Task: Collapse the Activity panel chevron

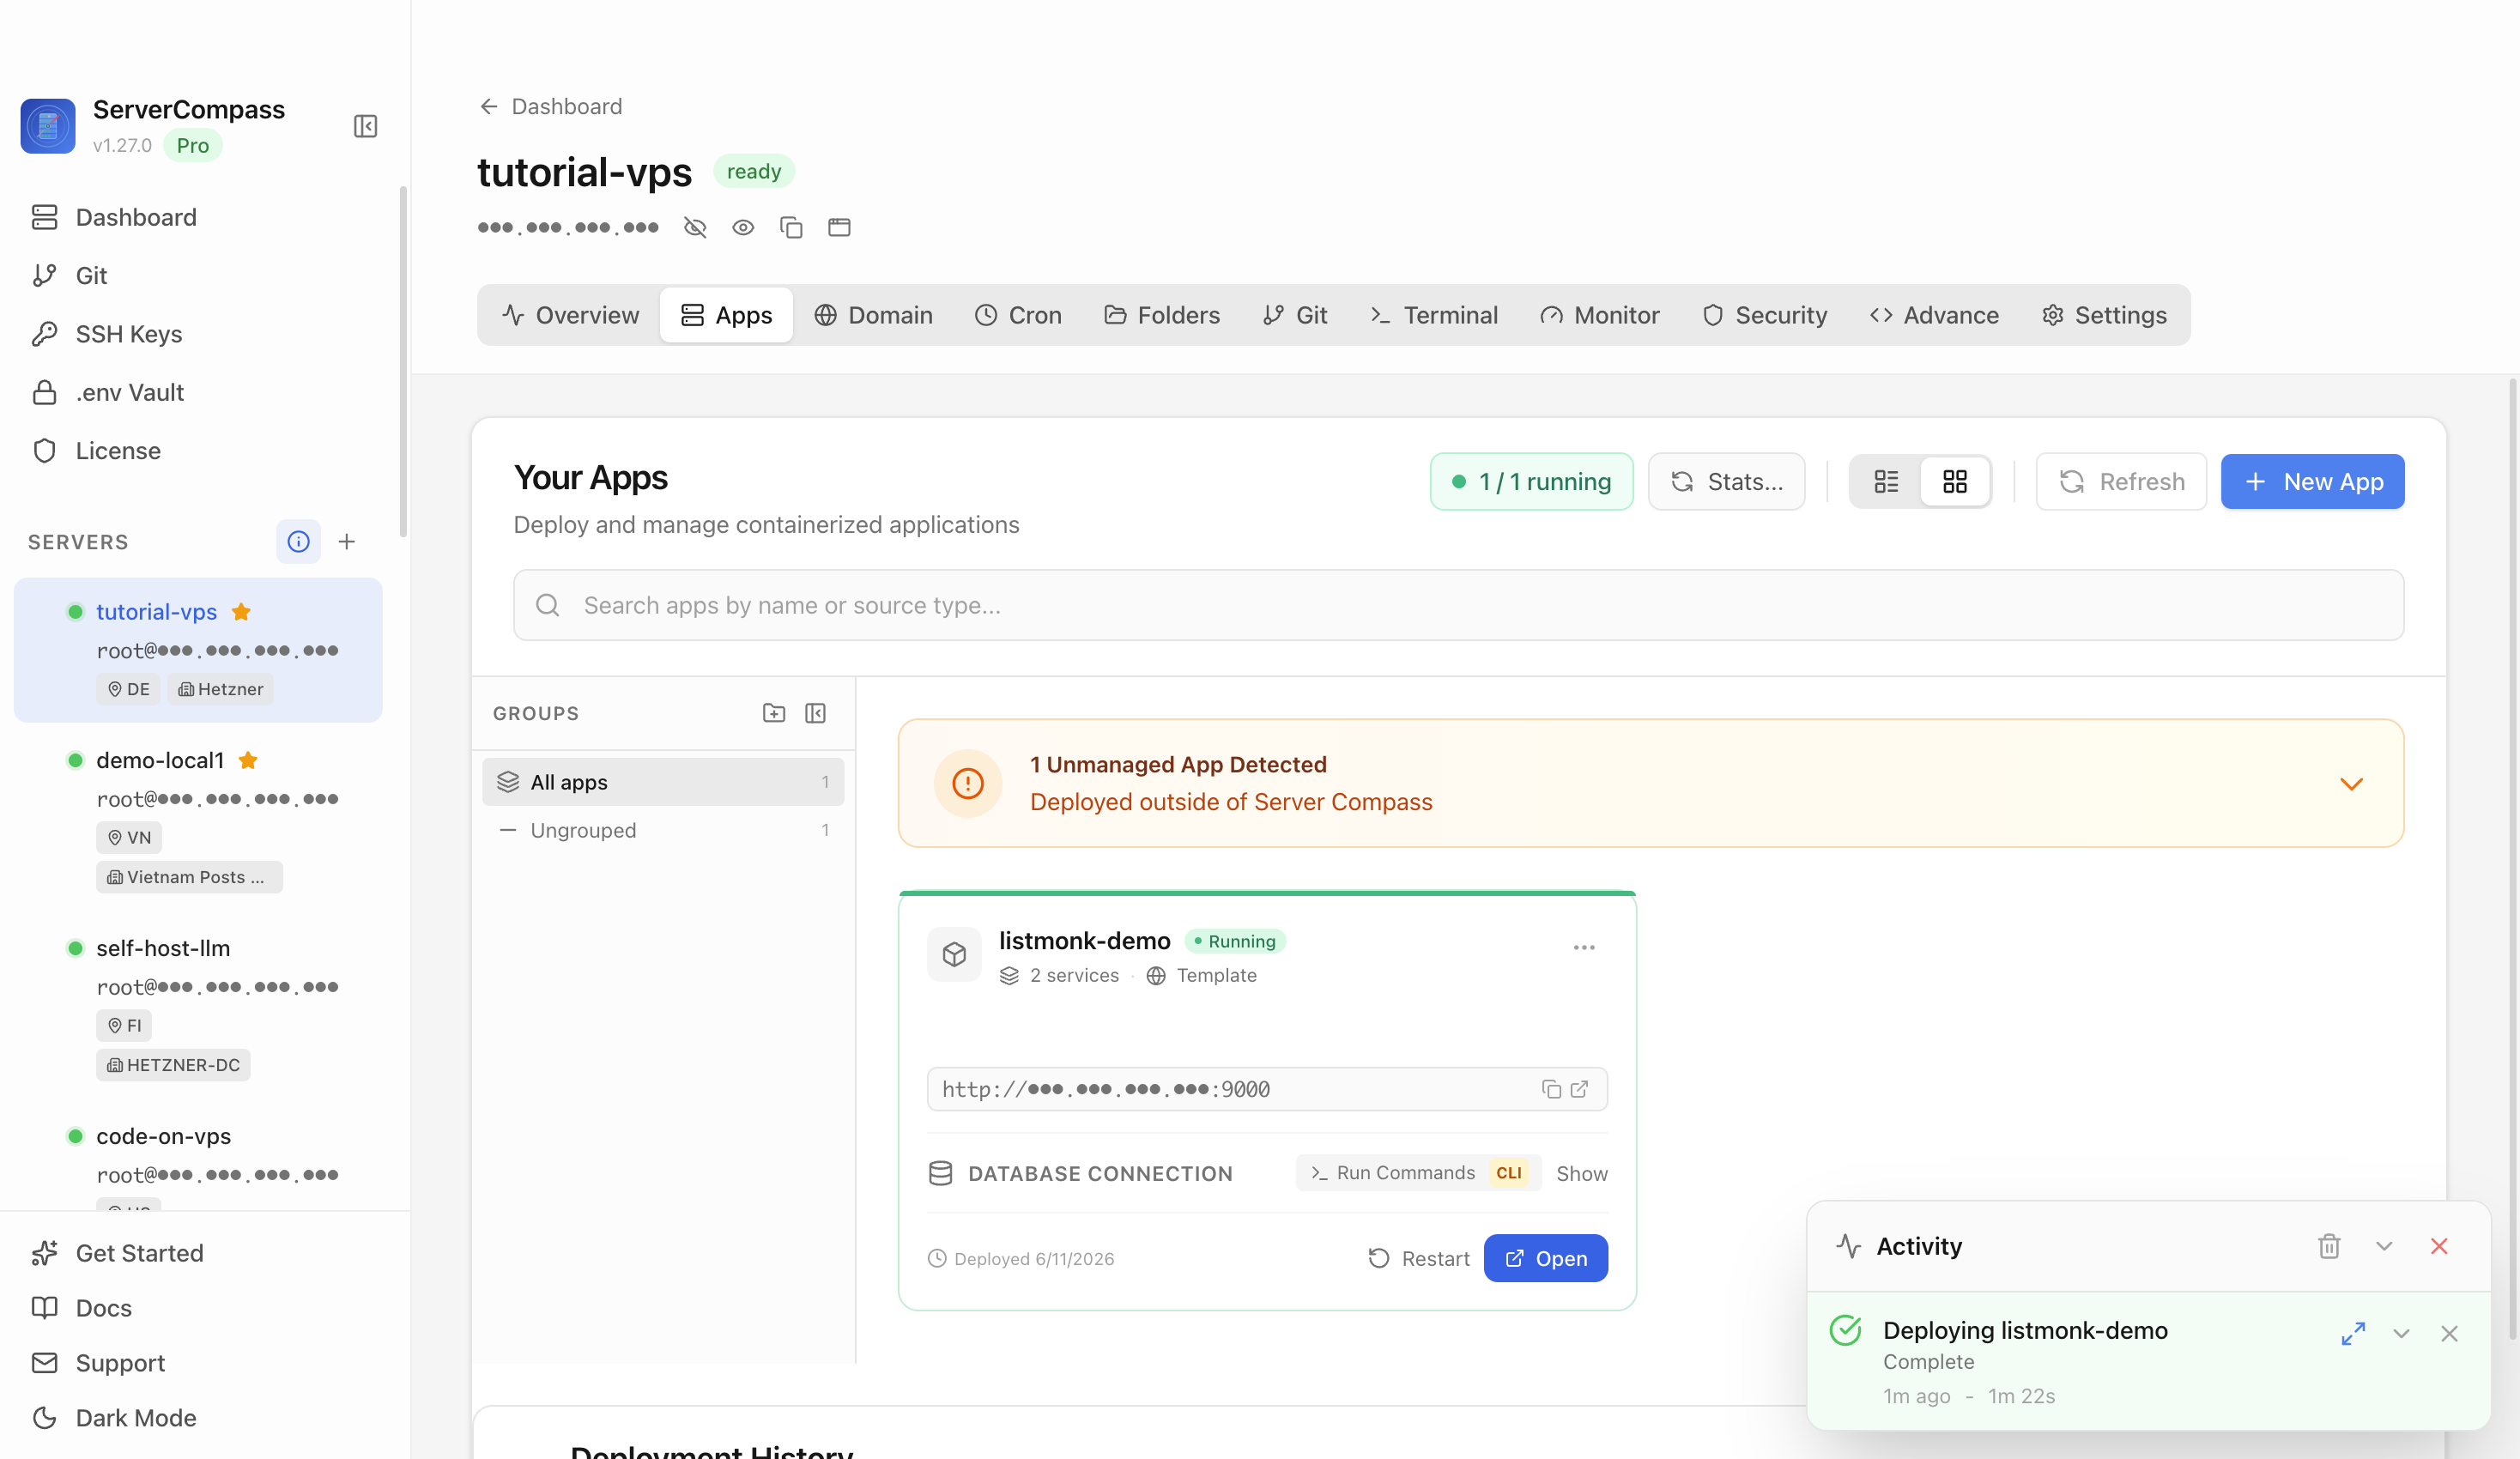Action: pos(2384,1246)
